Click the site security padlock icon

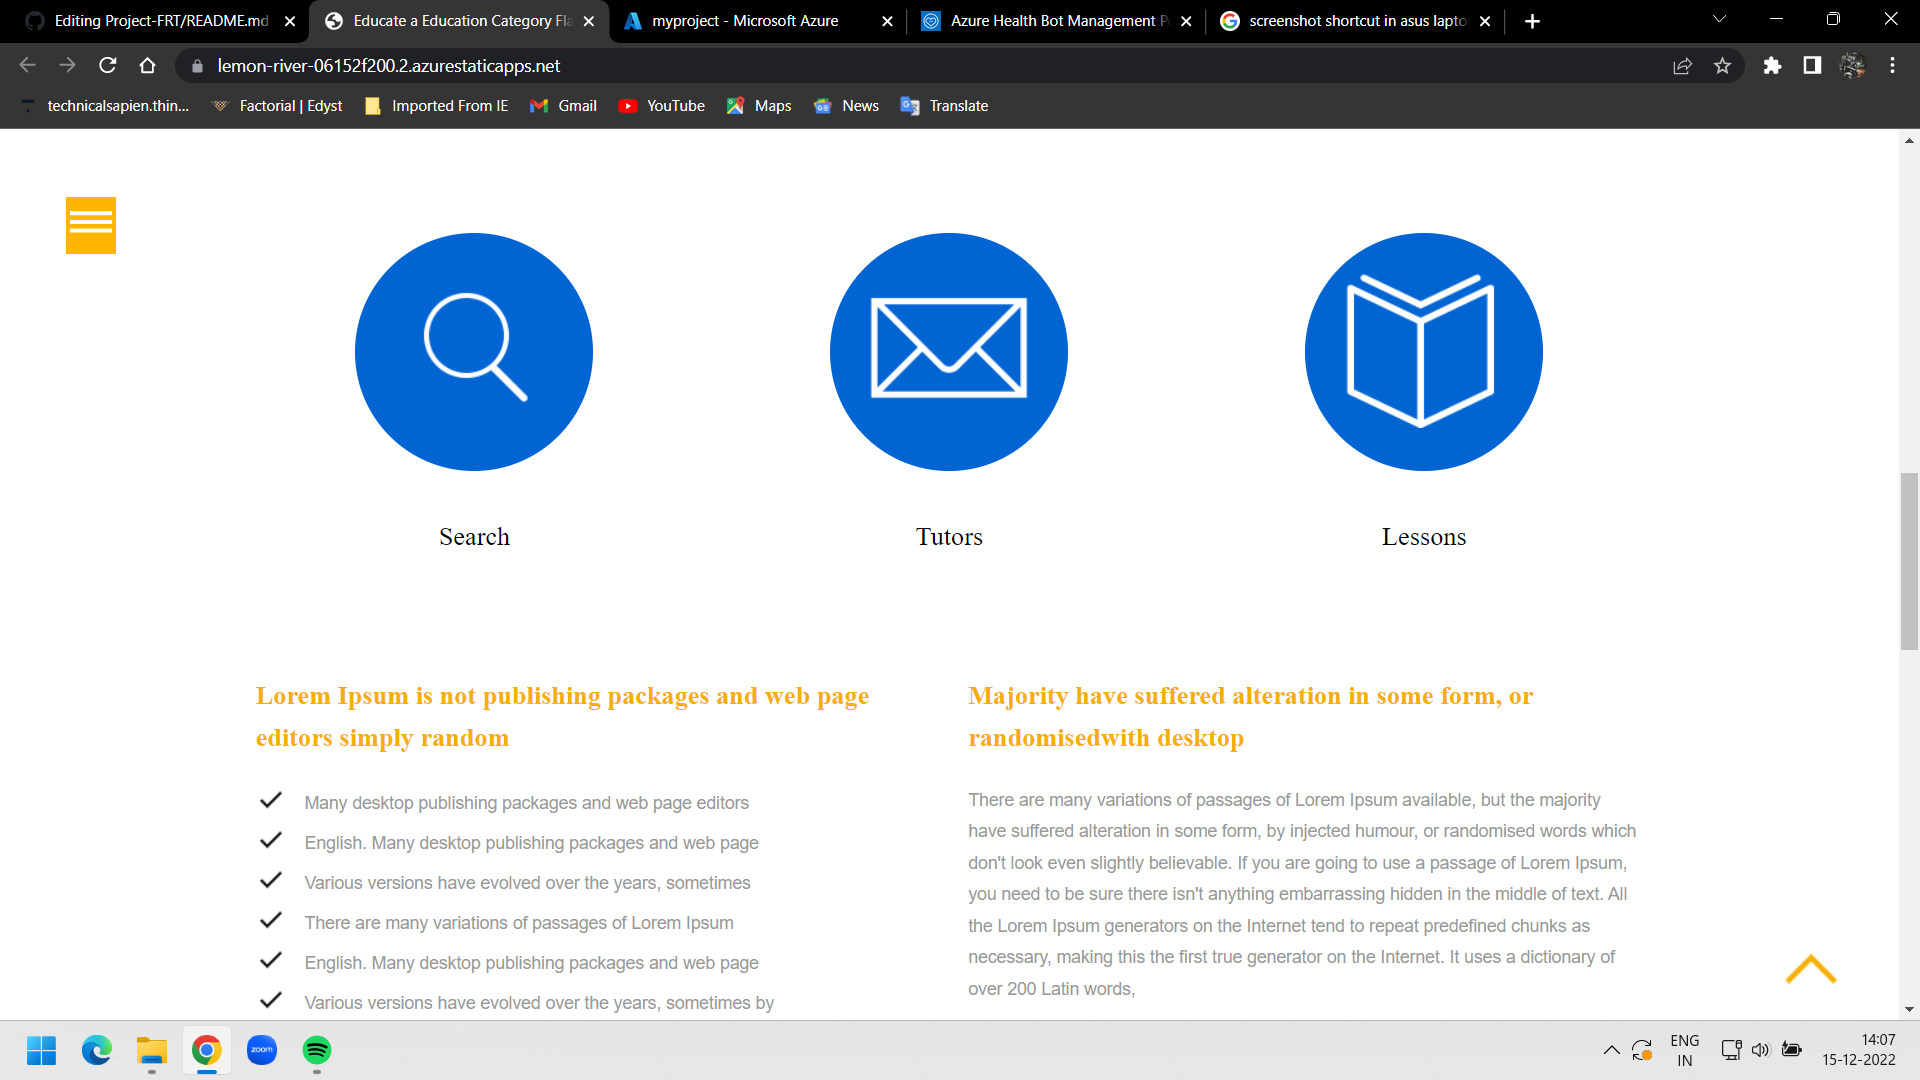tap(196, 66)
